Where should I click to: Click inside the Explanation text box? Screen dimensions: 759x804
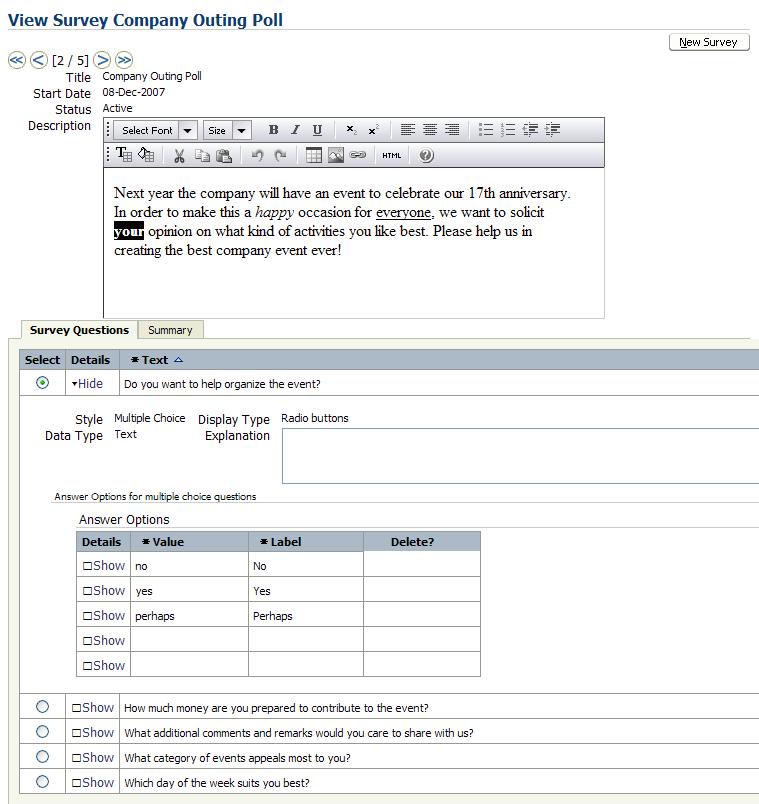coord(520,456)
